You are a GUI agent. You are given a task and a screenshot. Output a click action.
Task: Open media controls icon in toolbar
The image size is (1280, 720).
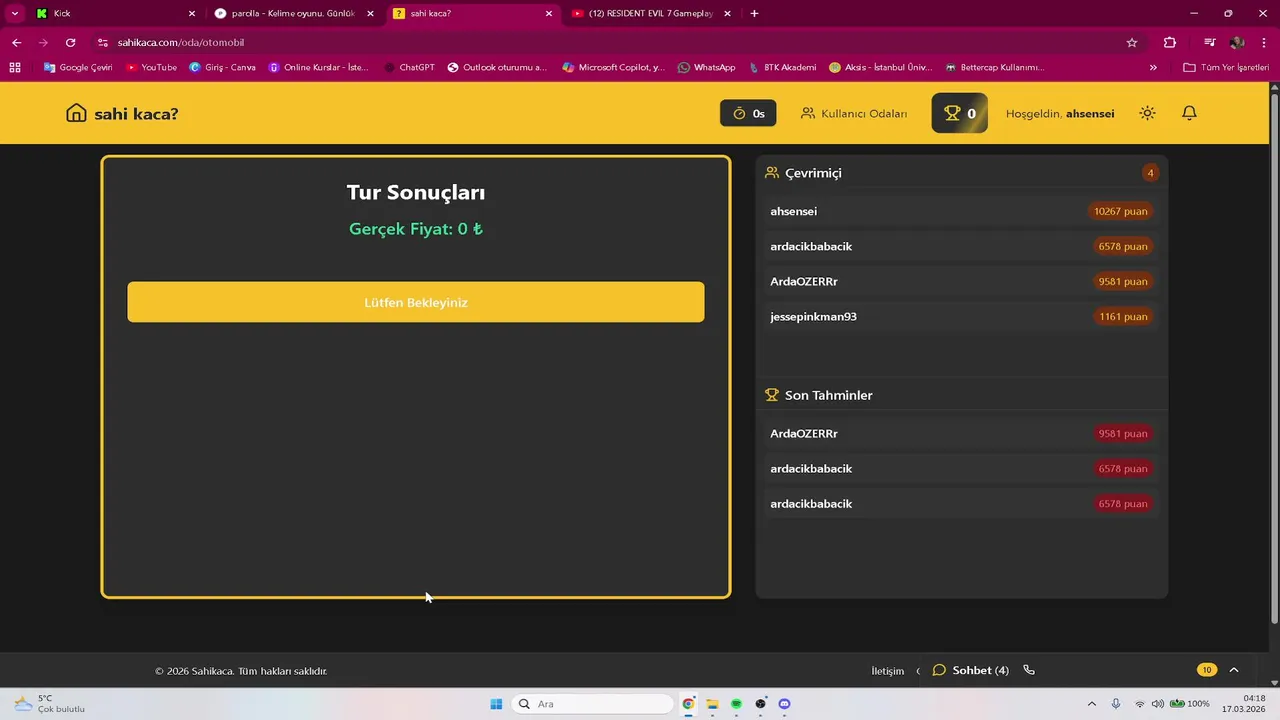[1209, 43]
